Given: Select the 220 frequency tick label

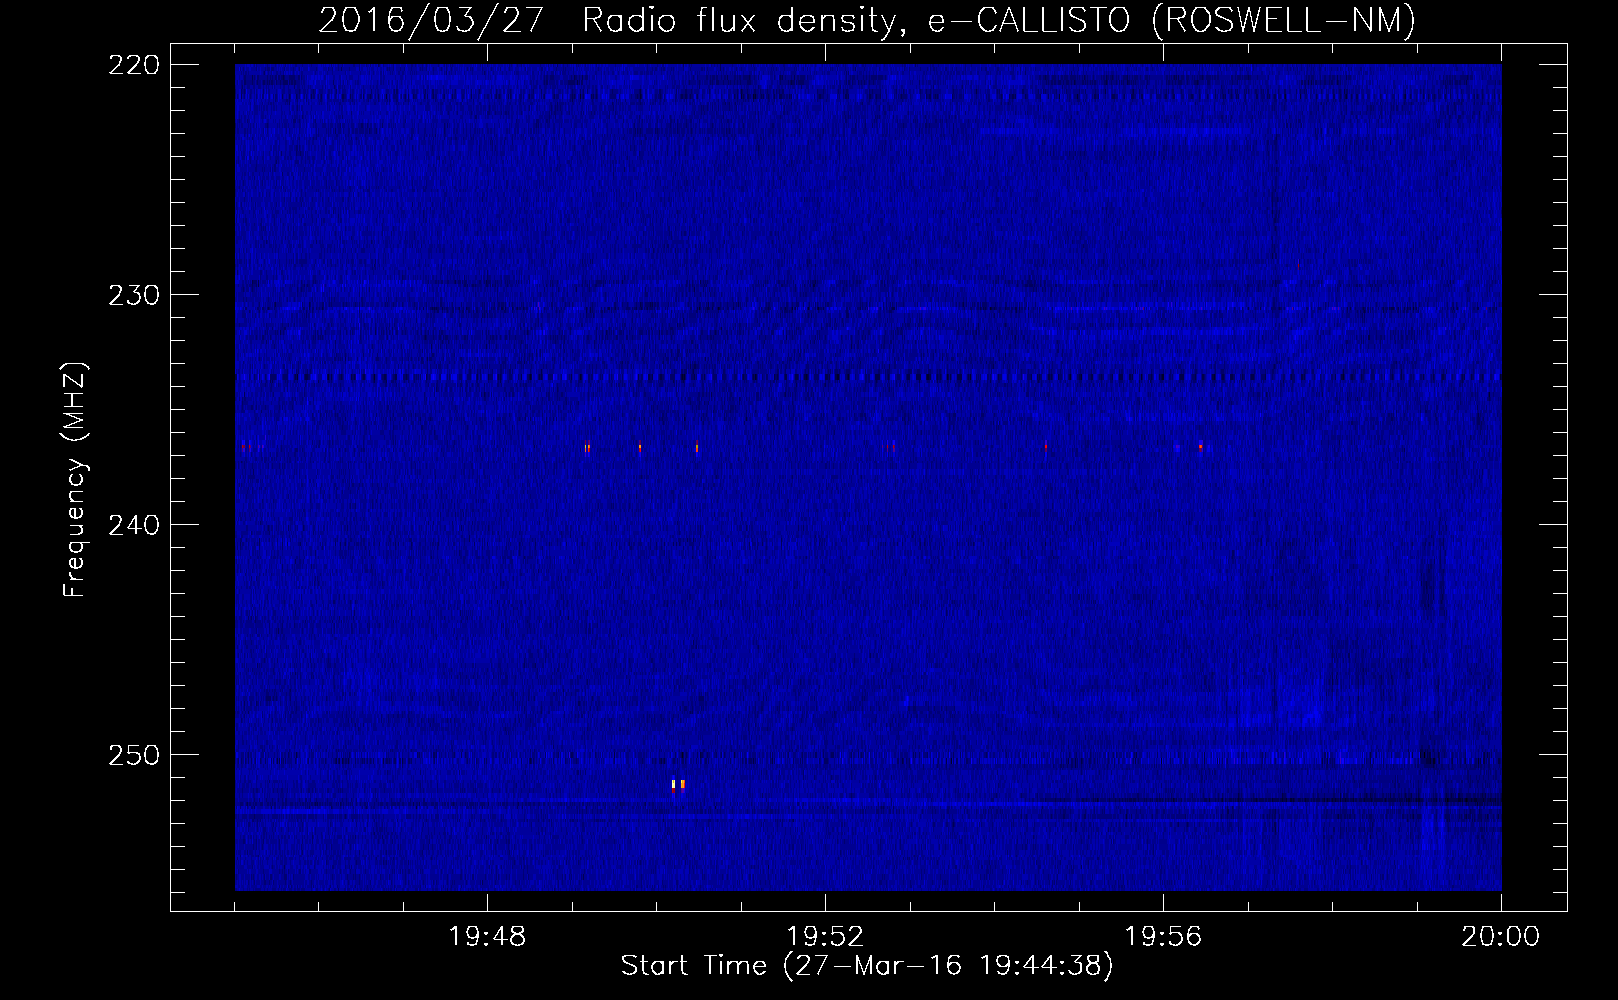Looking at the screenshot, I should click(134, 65).
